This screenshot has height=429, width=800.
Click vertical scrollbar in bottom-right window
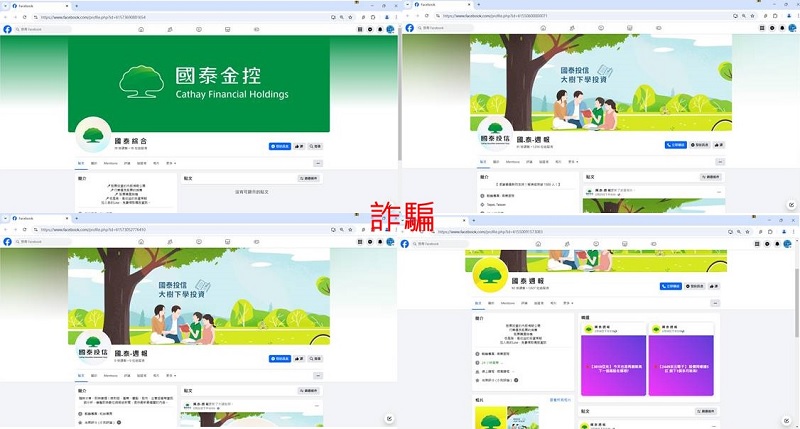797,303
